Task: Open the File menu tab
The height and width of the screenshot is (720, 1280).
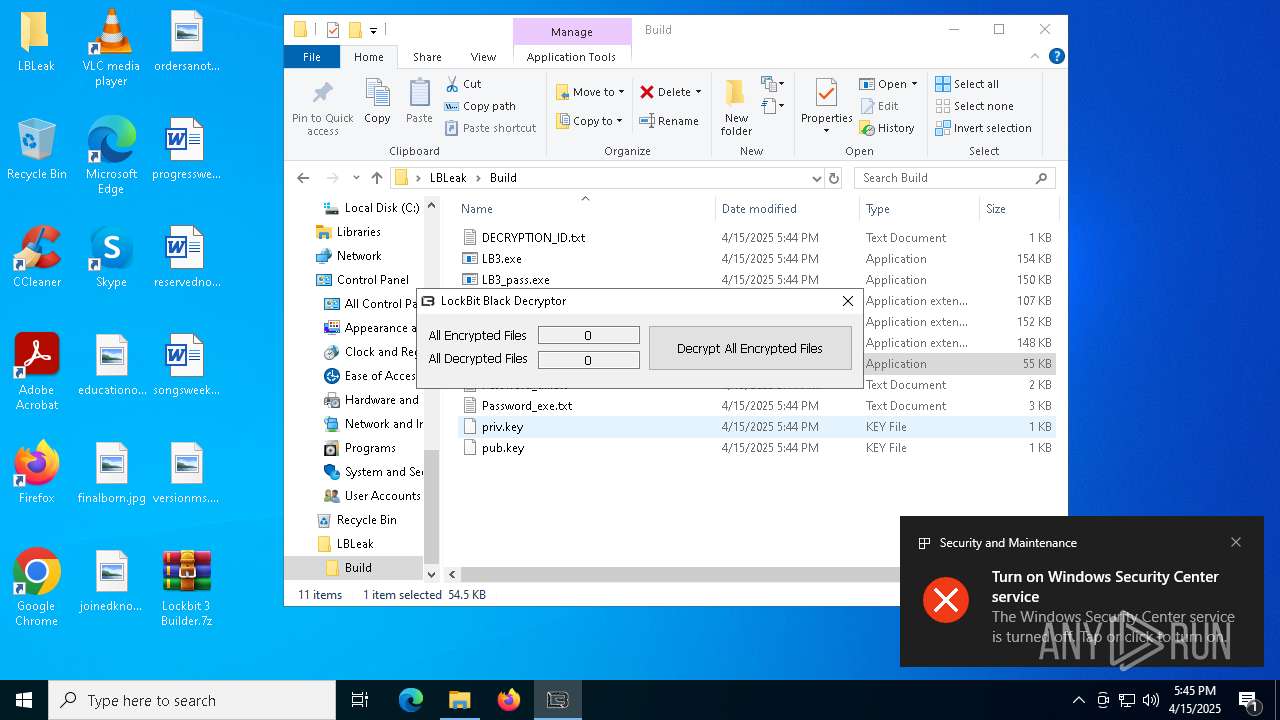Action: (x=312, y=57)
